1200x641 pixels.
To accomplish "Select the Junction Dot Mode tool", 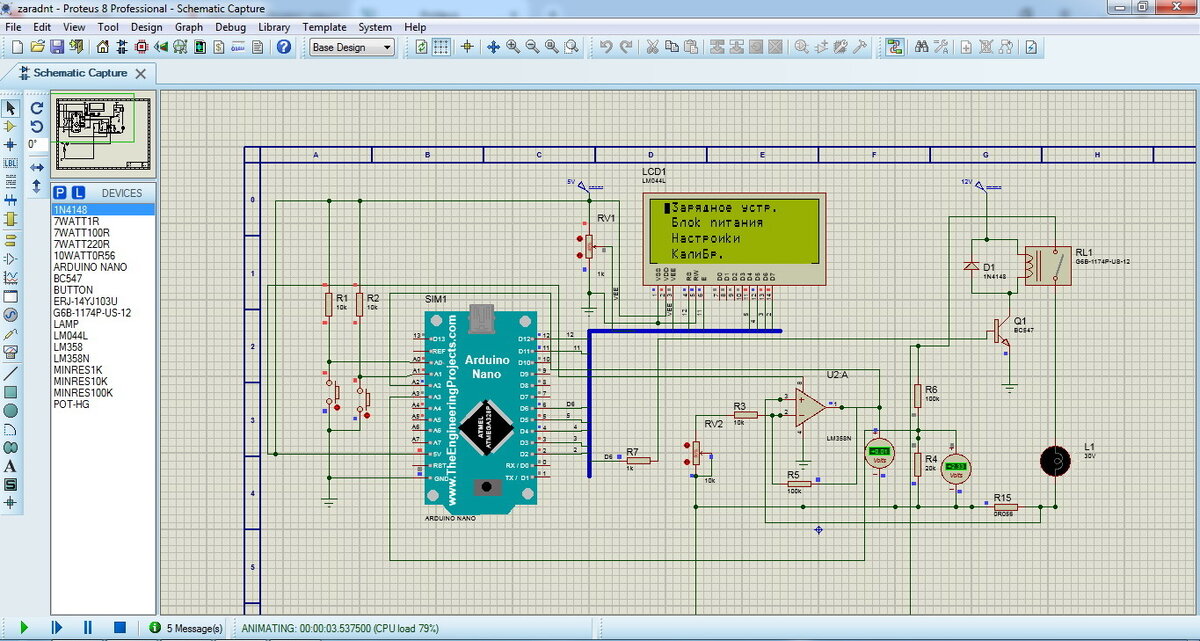I will pyautogui.click(x=11, y=145).
